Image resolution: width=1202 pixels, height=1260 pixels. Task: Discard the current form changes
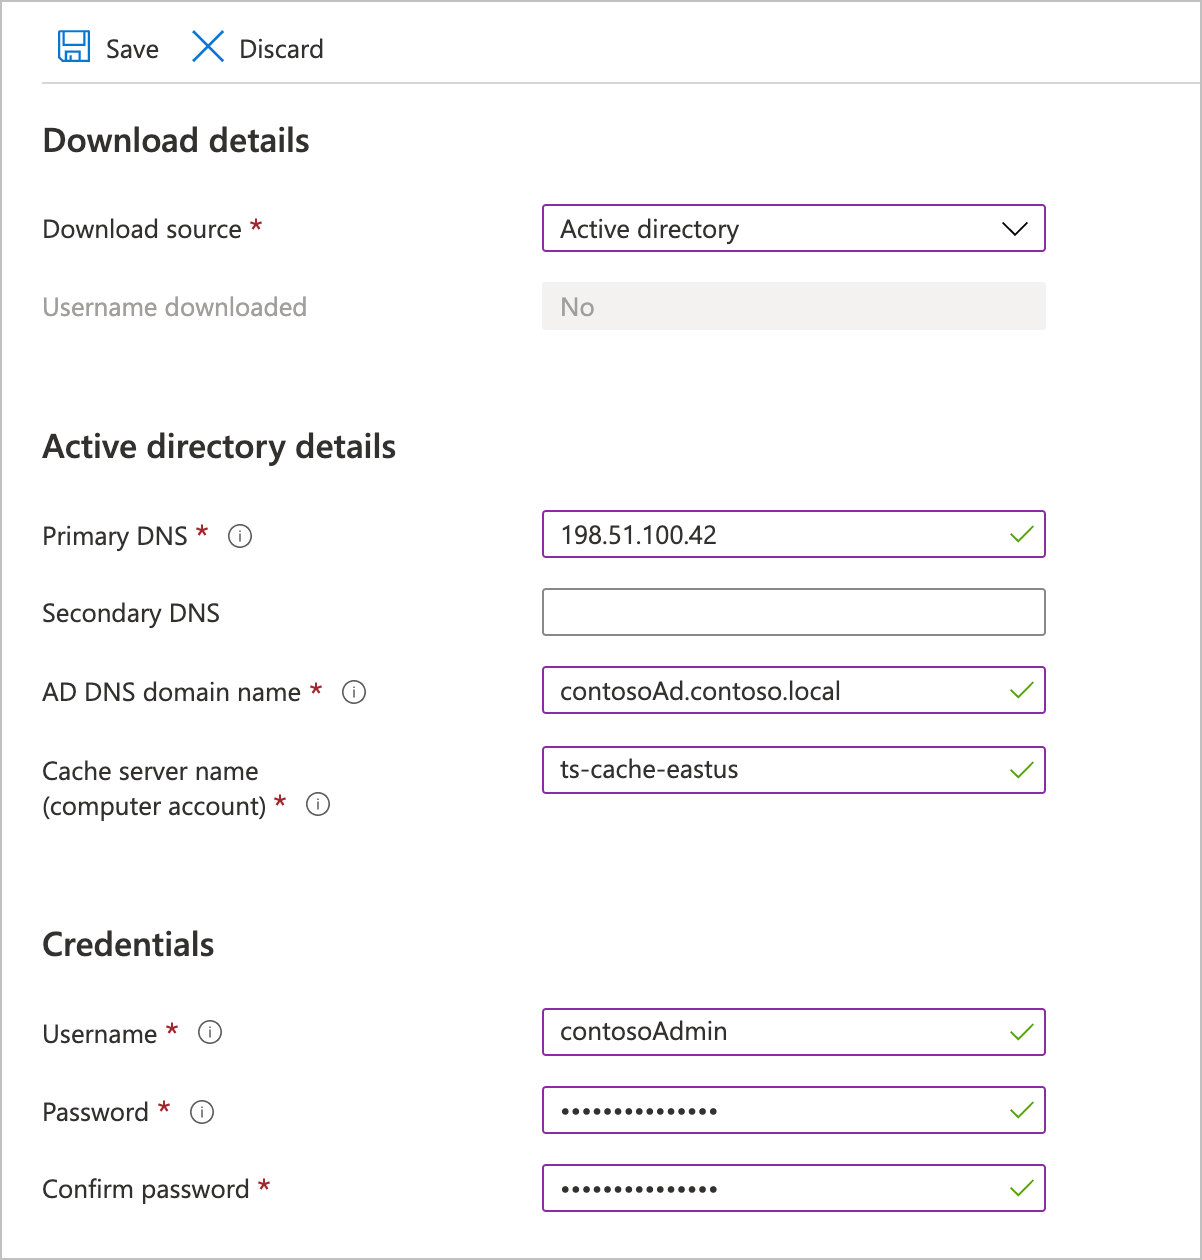point(255,47)
